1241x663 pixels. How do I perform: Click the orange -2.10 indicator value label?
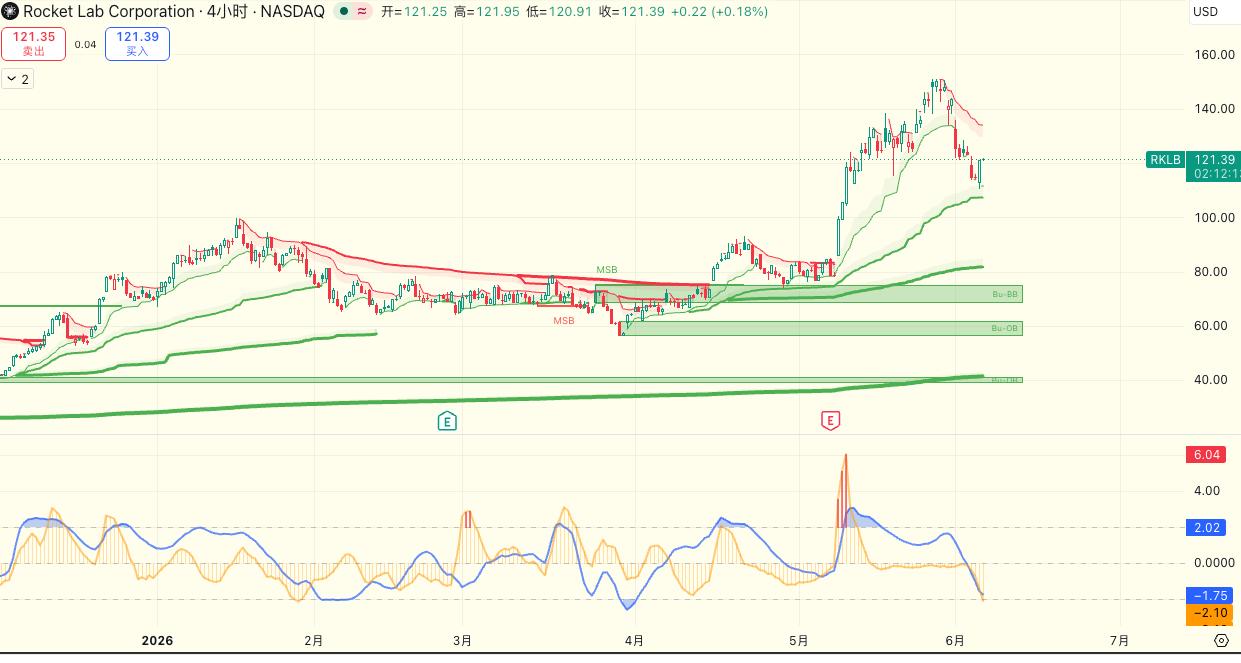tap(1211, 613)
